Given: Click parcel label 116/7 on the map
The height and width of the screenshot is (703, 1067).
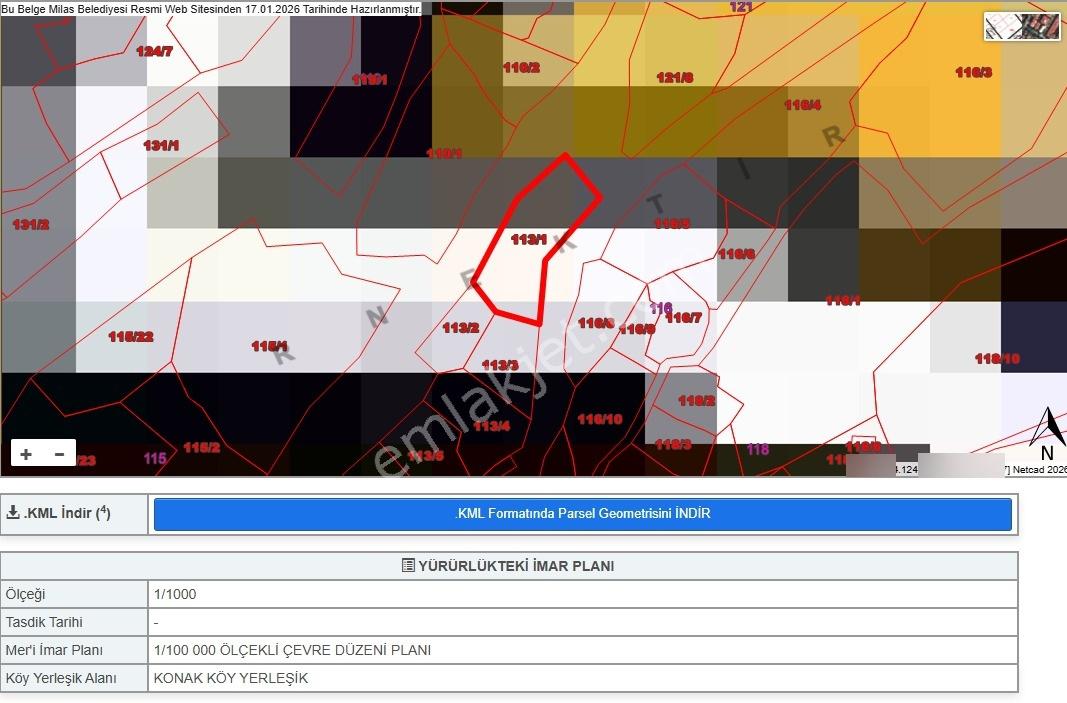Looking at the screenshot, I should (x=683, y=318).
